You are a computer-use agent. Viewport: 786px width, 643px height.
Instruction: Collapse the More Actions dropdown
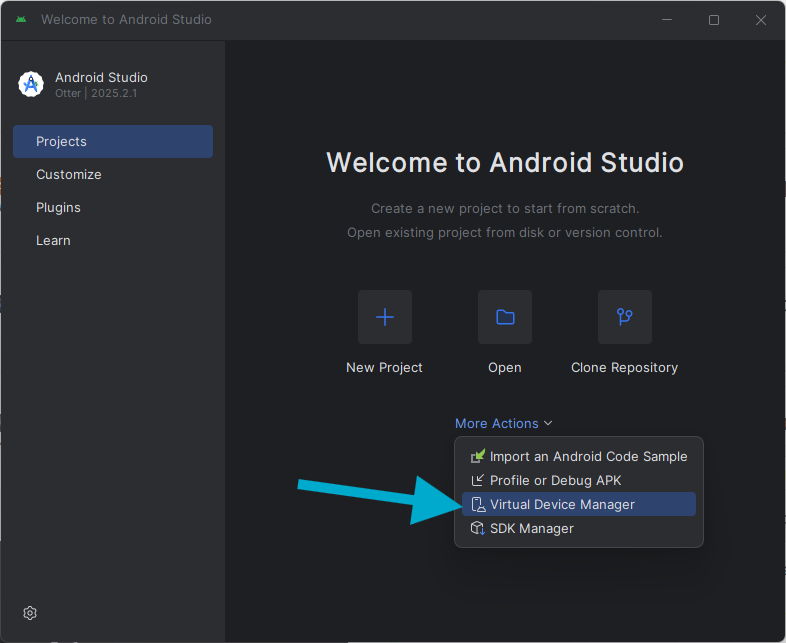(503, 423)
